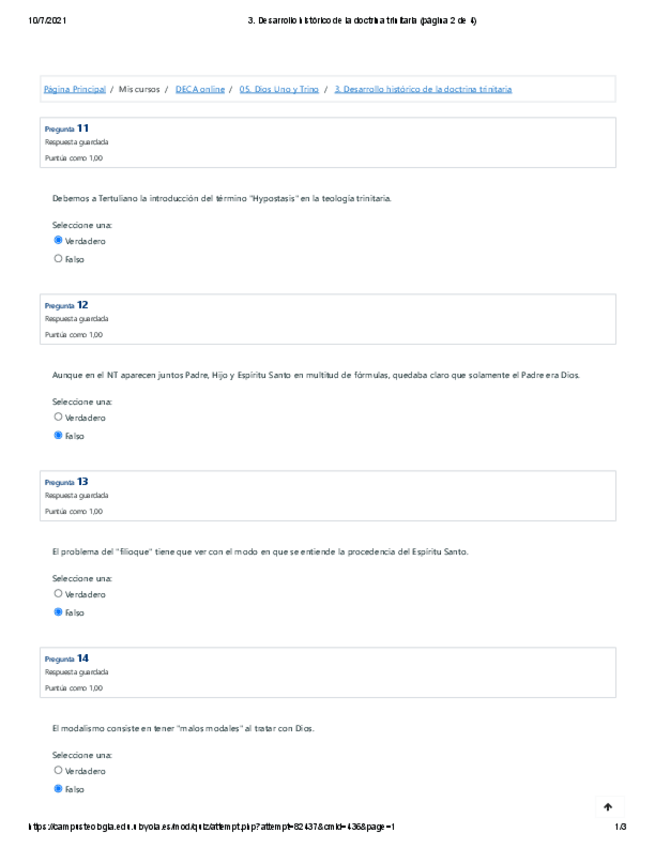Open 05. Dios Uno y Trino breadcrumb
The height and width of the screenshot is (848, 655).
pyautogui.click(x=279, y=89)
